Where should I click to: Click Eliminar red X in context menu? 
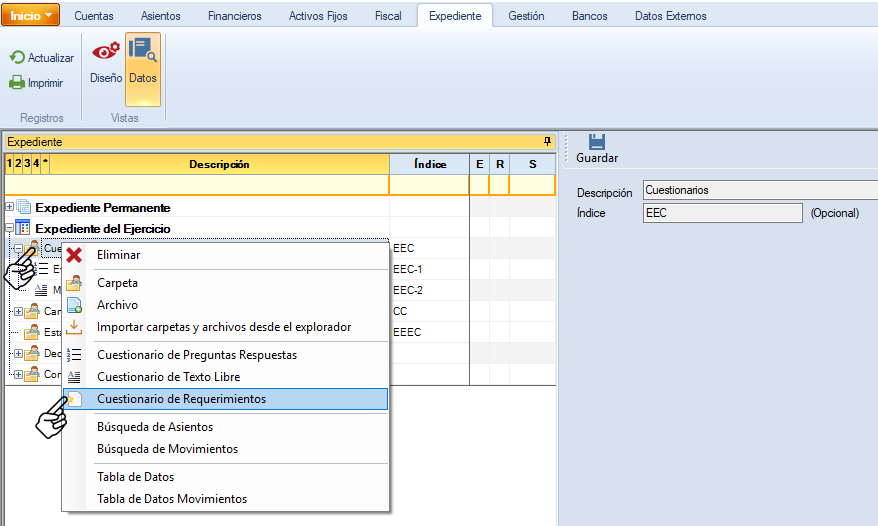(x=74, y=255)
